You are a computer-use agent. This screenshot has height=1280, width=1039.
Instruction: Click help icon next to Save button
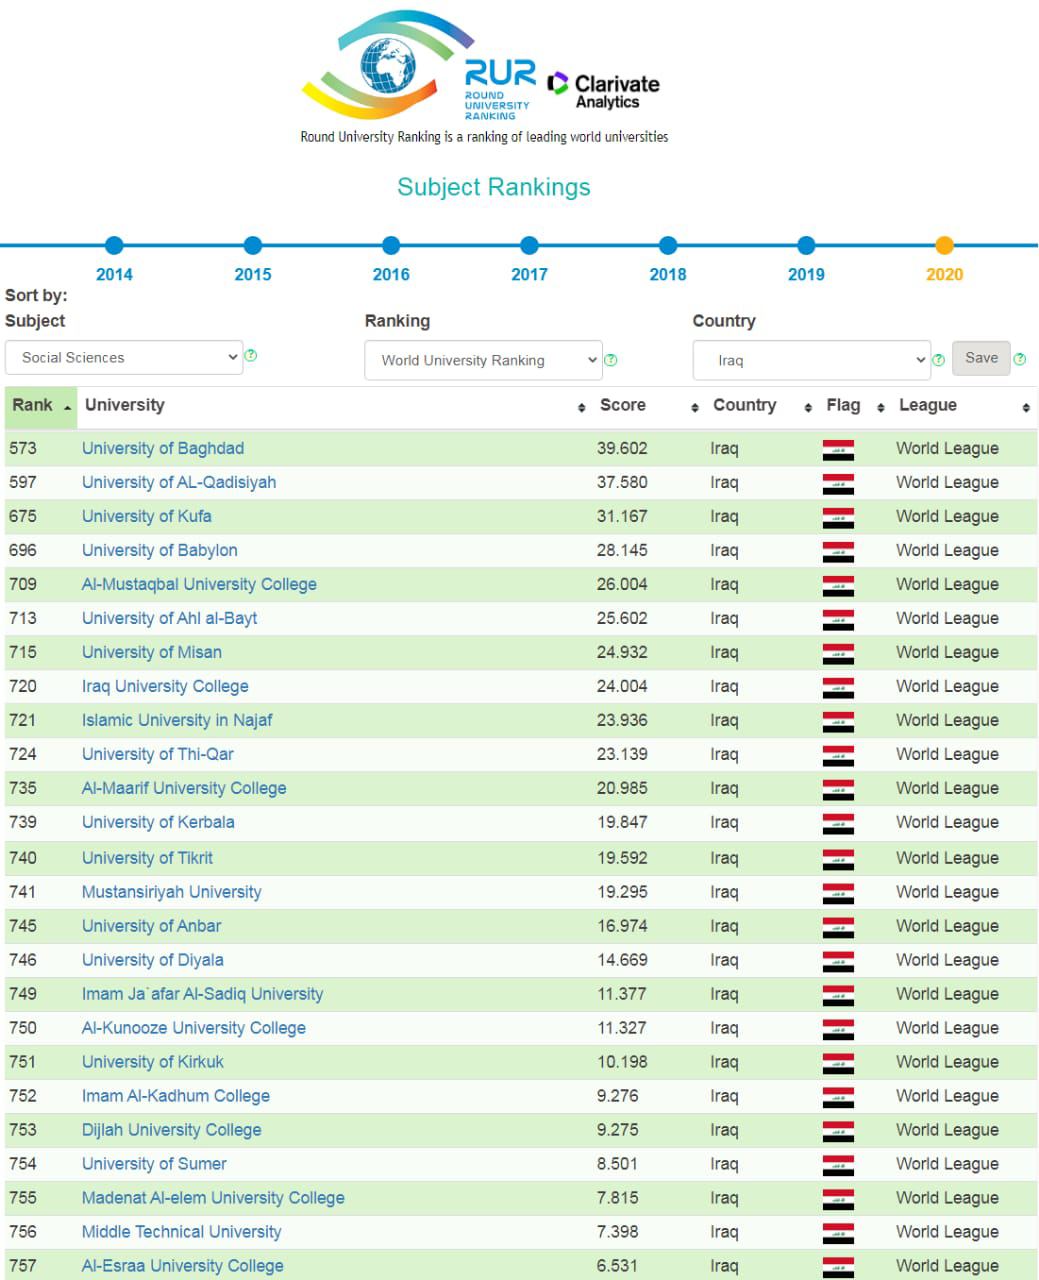click(x=1020, y=359)
